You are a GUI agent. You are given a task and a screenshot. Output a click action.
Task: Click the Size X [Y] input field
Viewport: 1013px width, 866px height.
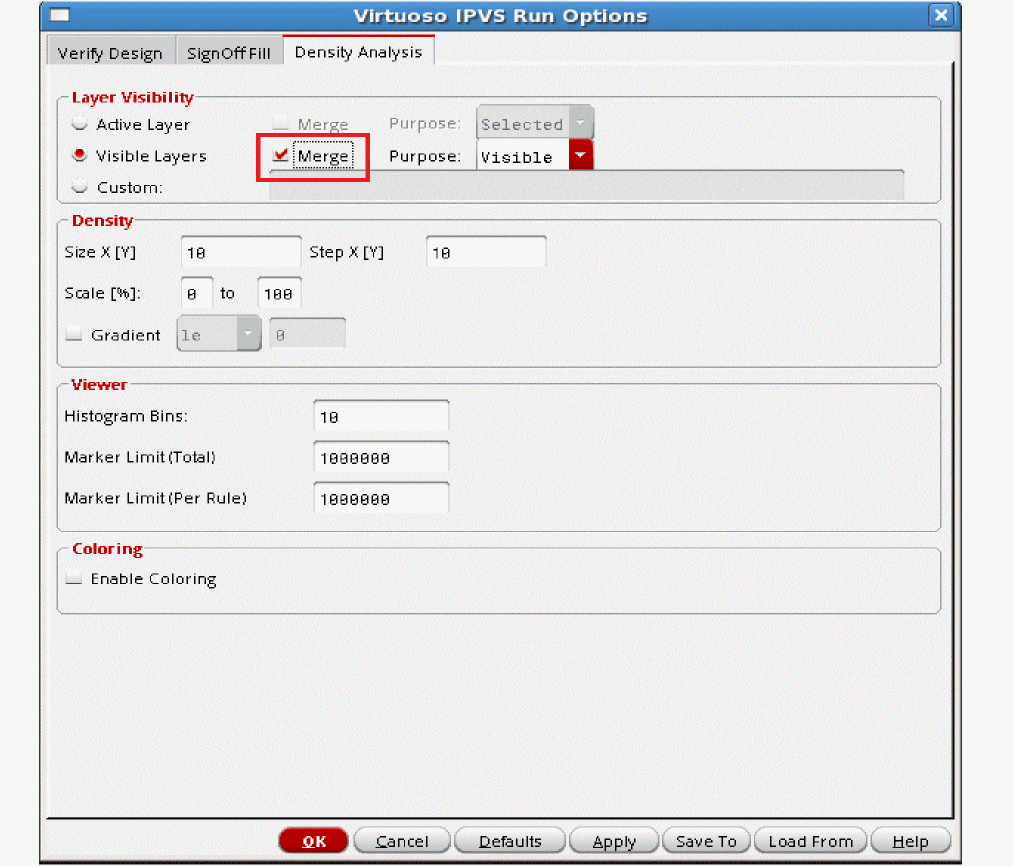click(241, 252)
